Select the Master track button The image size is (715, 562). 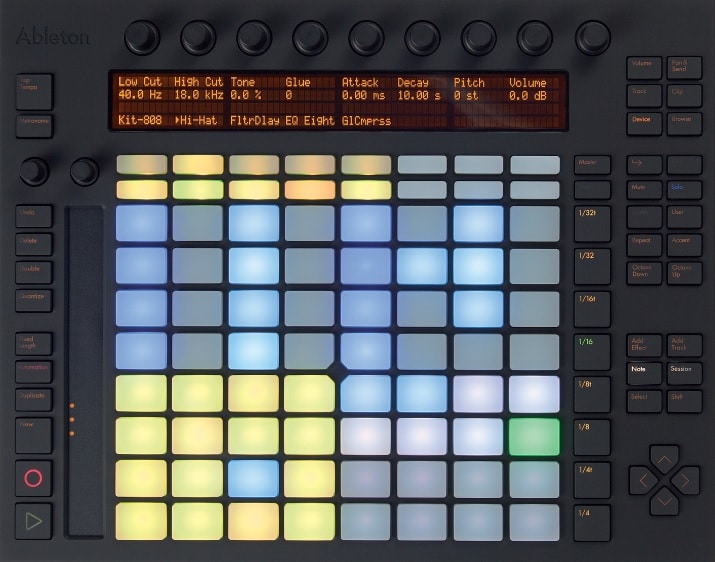[592, 165]
